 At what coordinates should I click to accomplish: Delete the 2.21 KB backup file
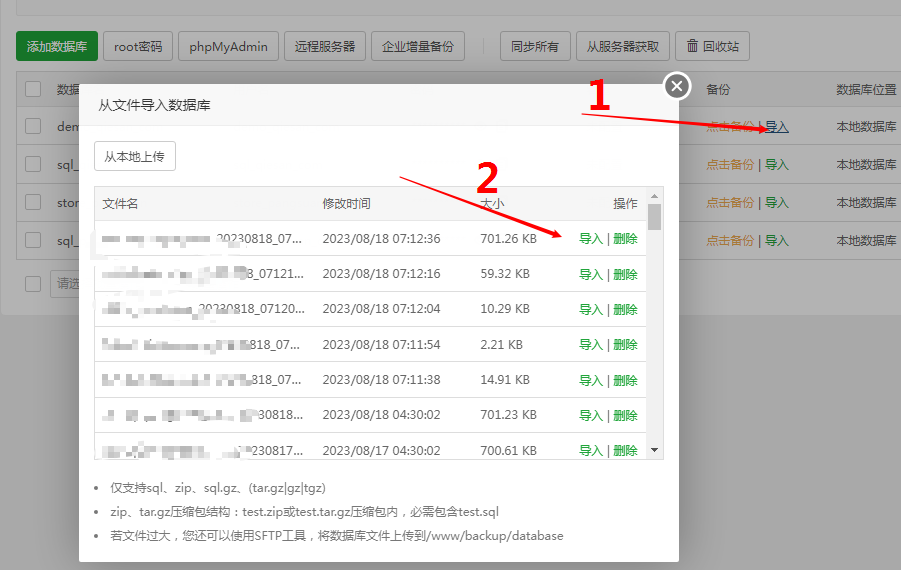(x=625, y=345)
